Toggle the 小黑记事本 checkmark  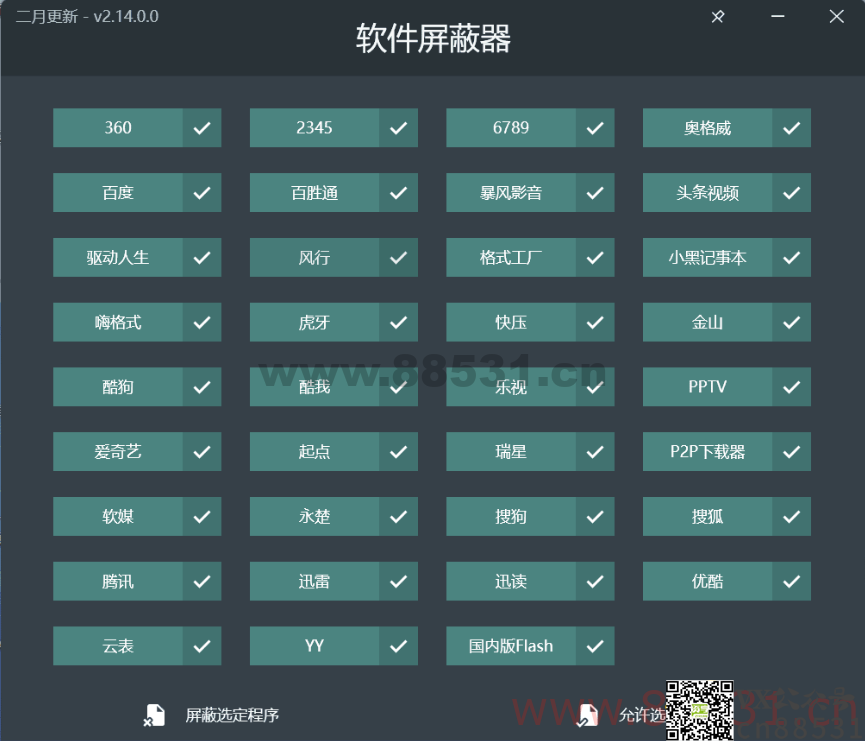tap(791, 258)
